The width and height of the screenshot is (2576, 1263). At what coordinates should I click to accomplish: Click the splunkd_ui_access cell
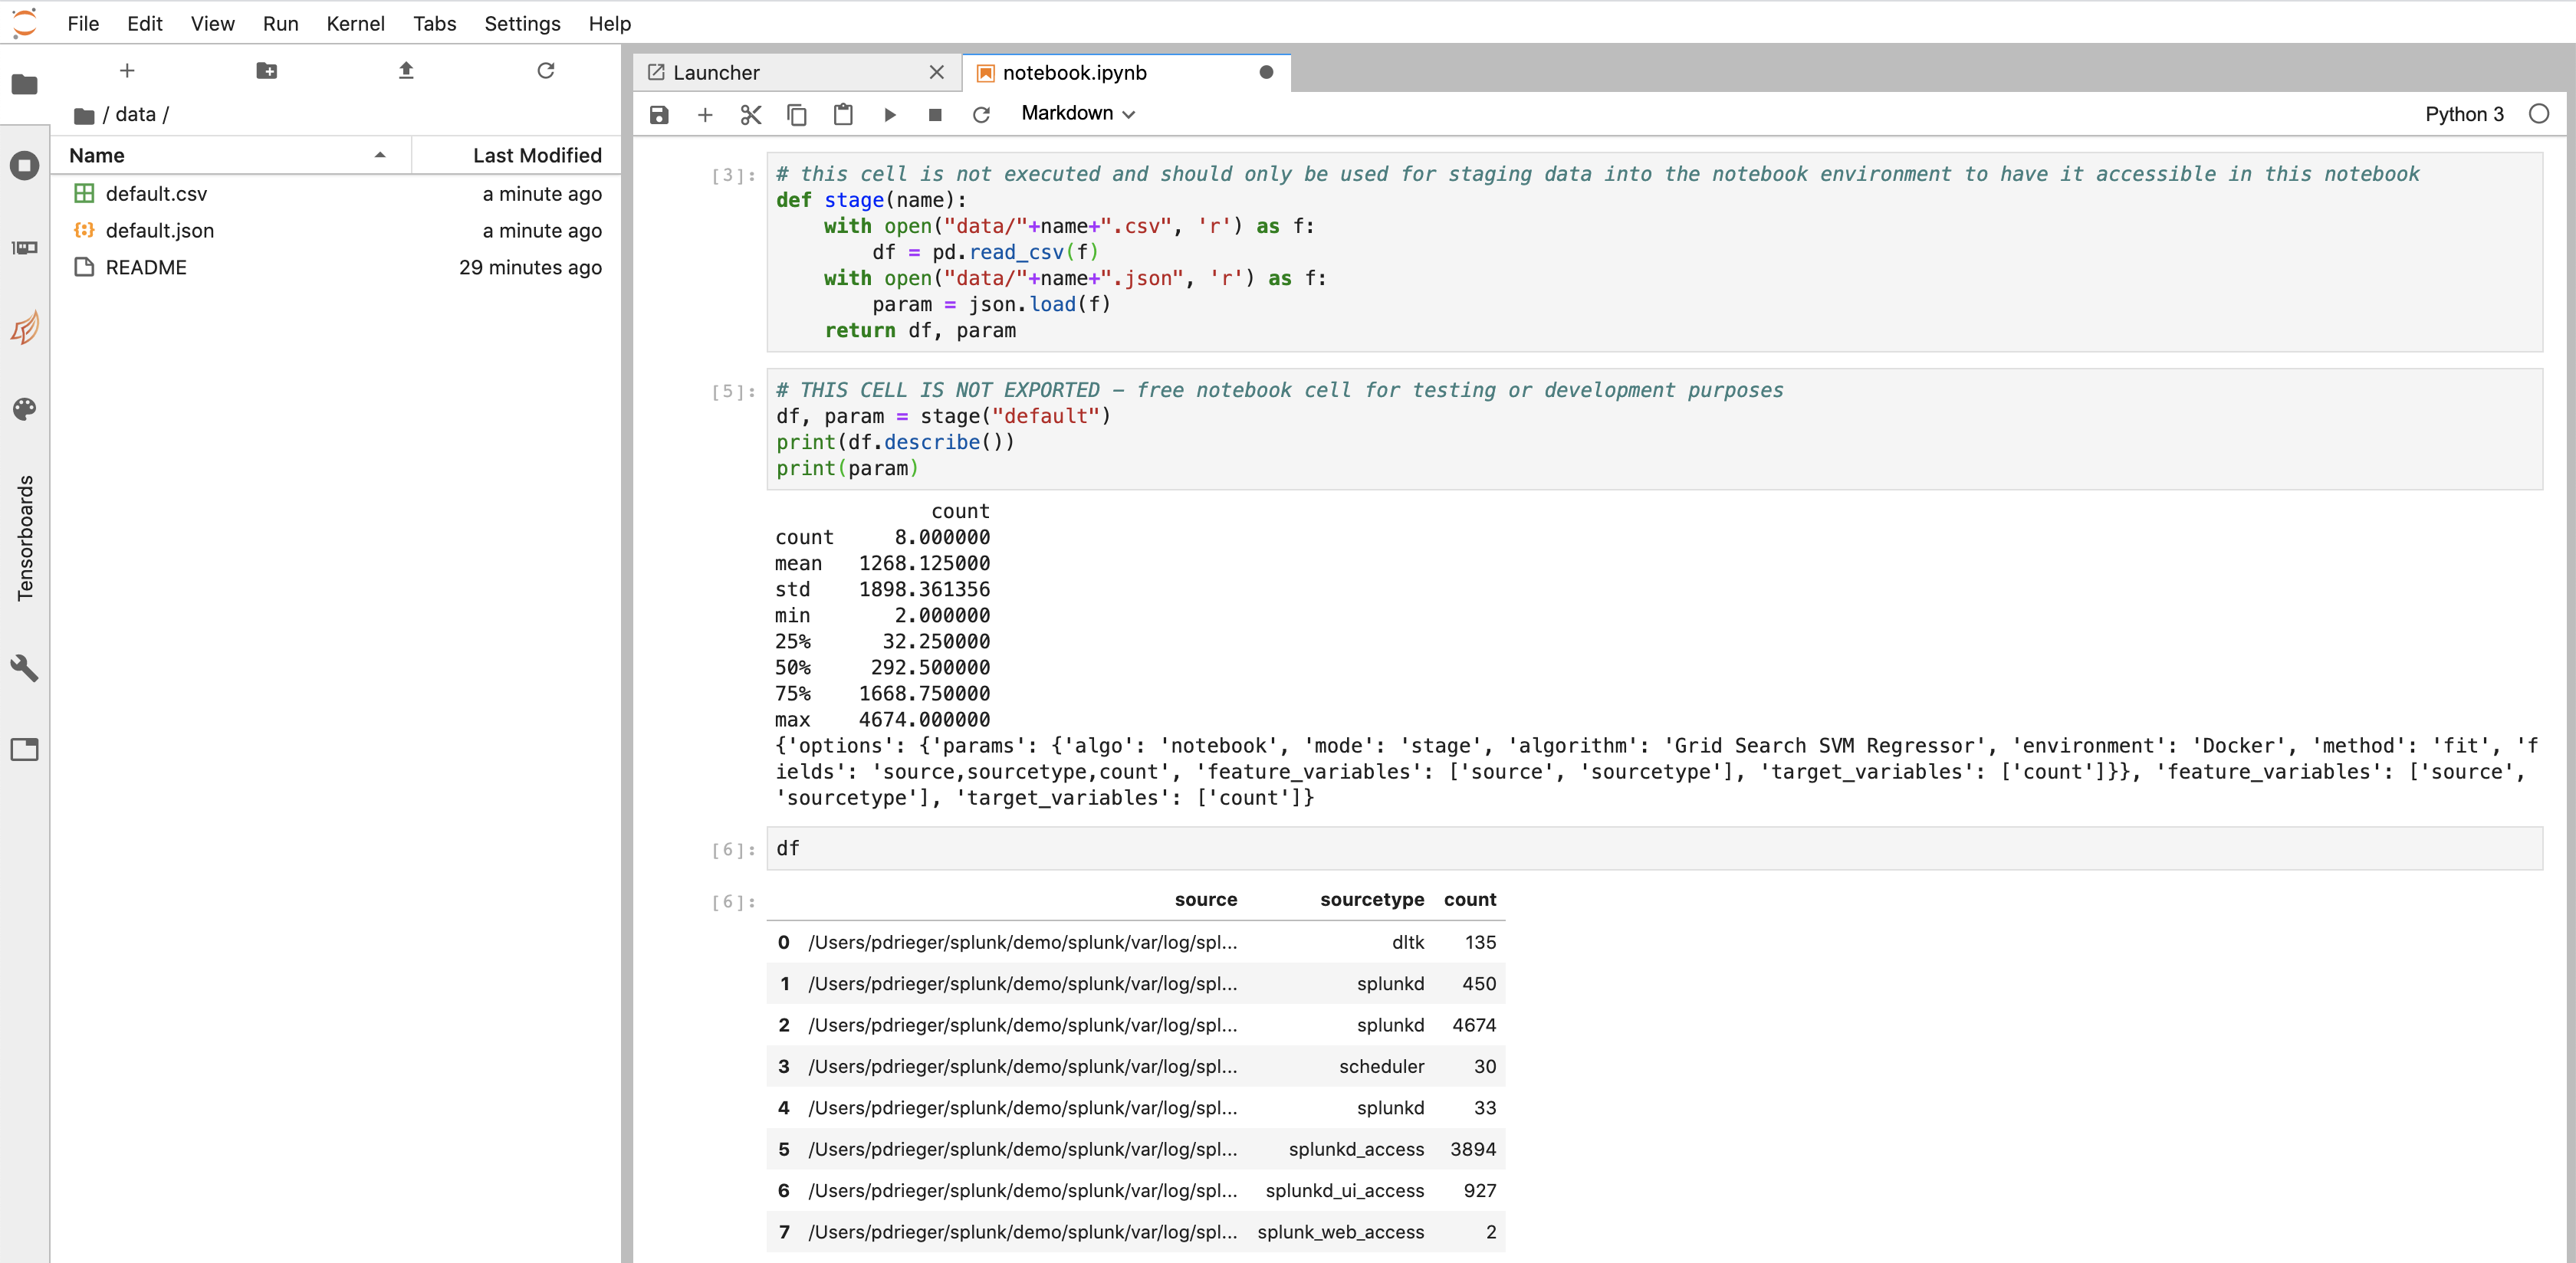click(x=1344, y=1190)
